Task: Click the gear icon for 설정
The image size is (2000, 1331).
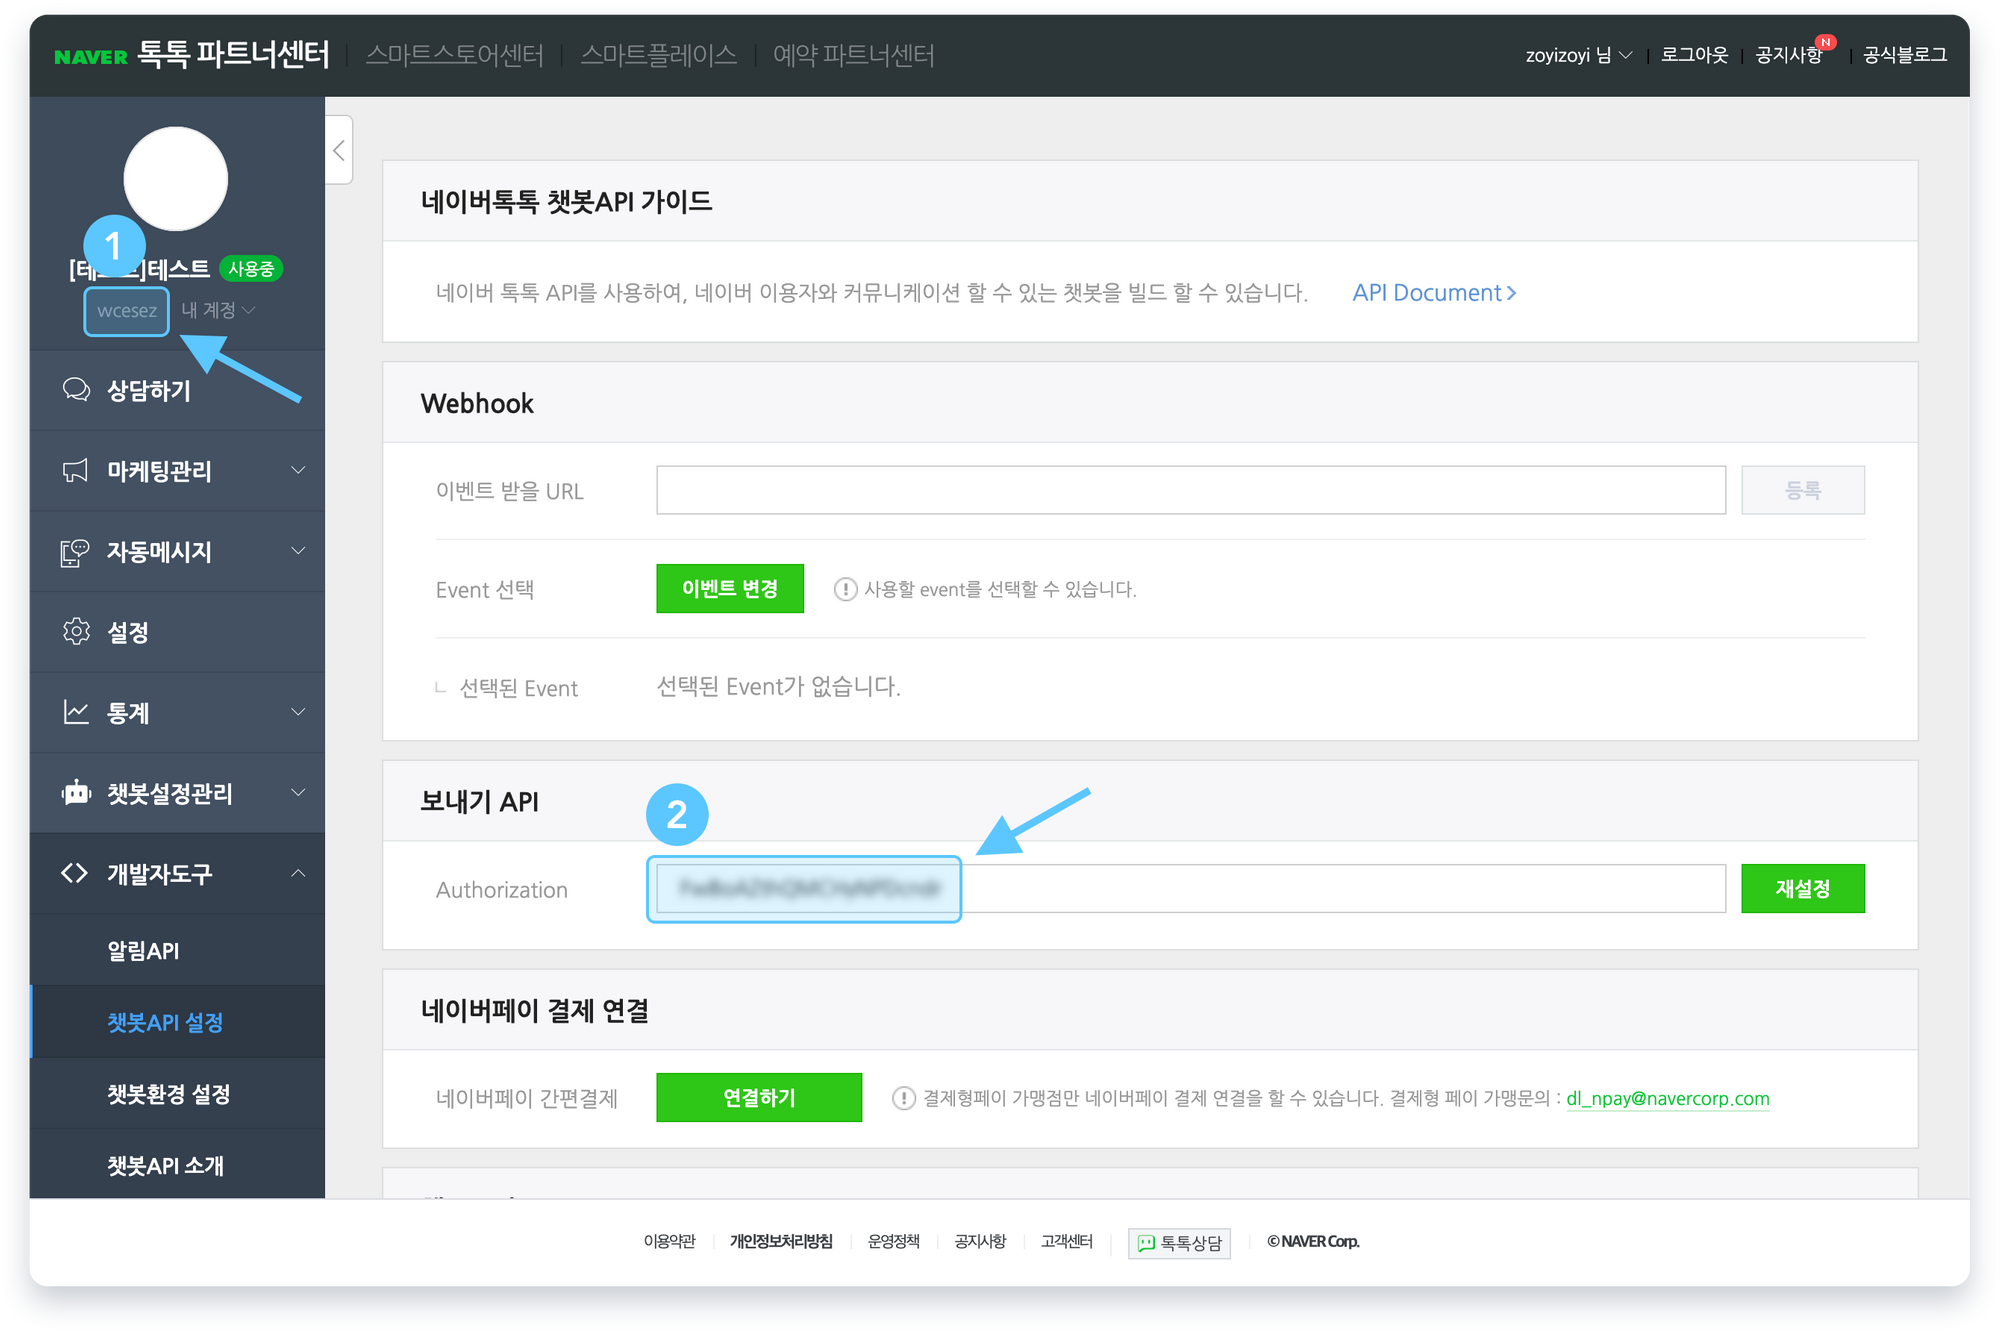Action: point(76,632)
